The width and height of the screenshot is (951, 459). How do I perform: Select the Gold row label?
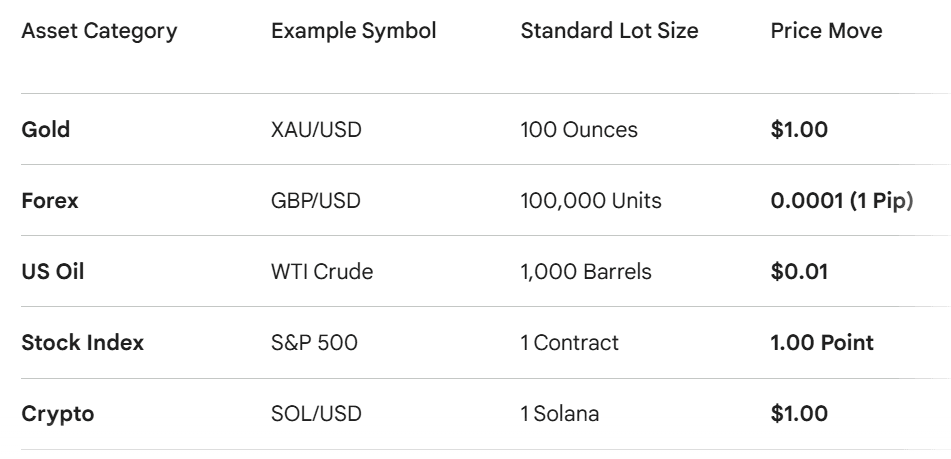46,130
